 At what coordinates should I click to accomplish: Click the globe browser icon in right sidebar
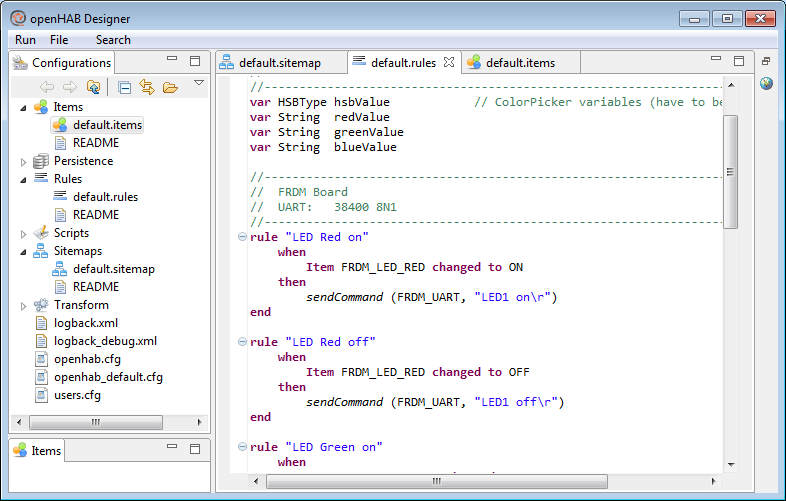pyautogui.click(x=767, y=83)
